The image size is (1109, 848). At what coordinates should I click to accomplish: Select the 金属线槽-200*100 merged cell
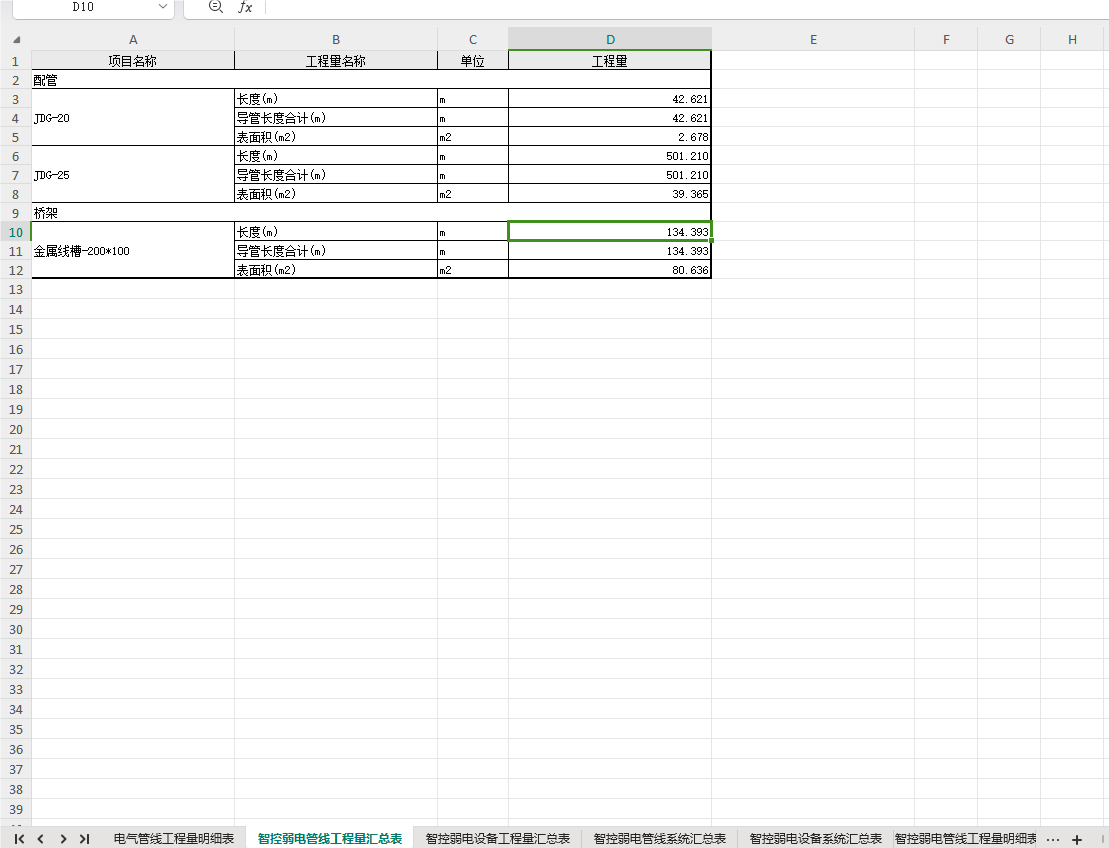133,250
